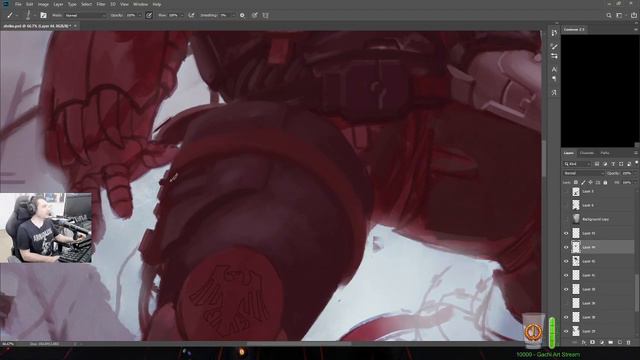Toggle pressure control for opacity
640x360 pixels.
click(149, 16)
